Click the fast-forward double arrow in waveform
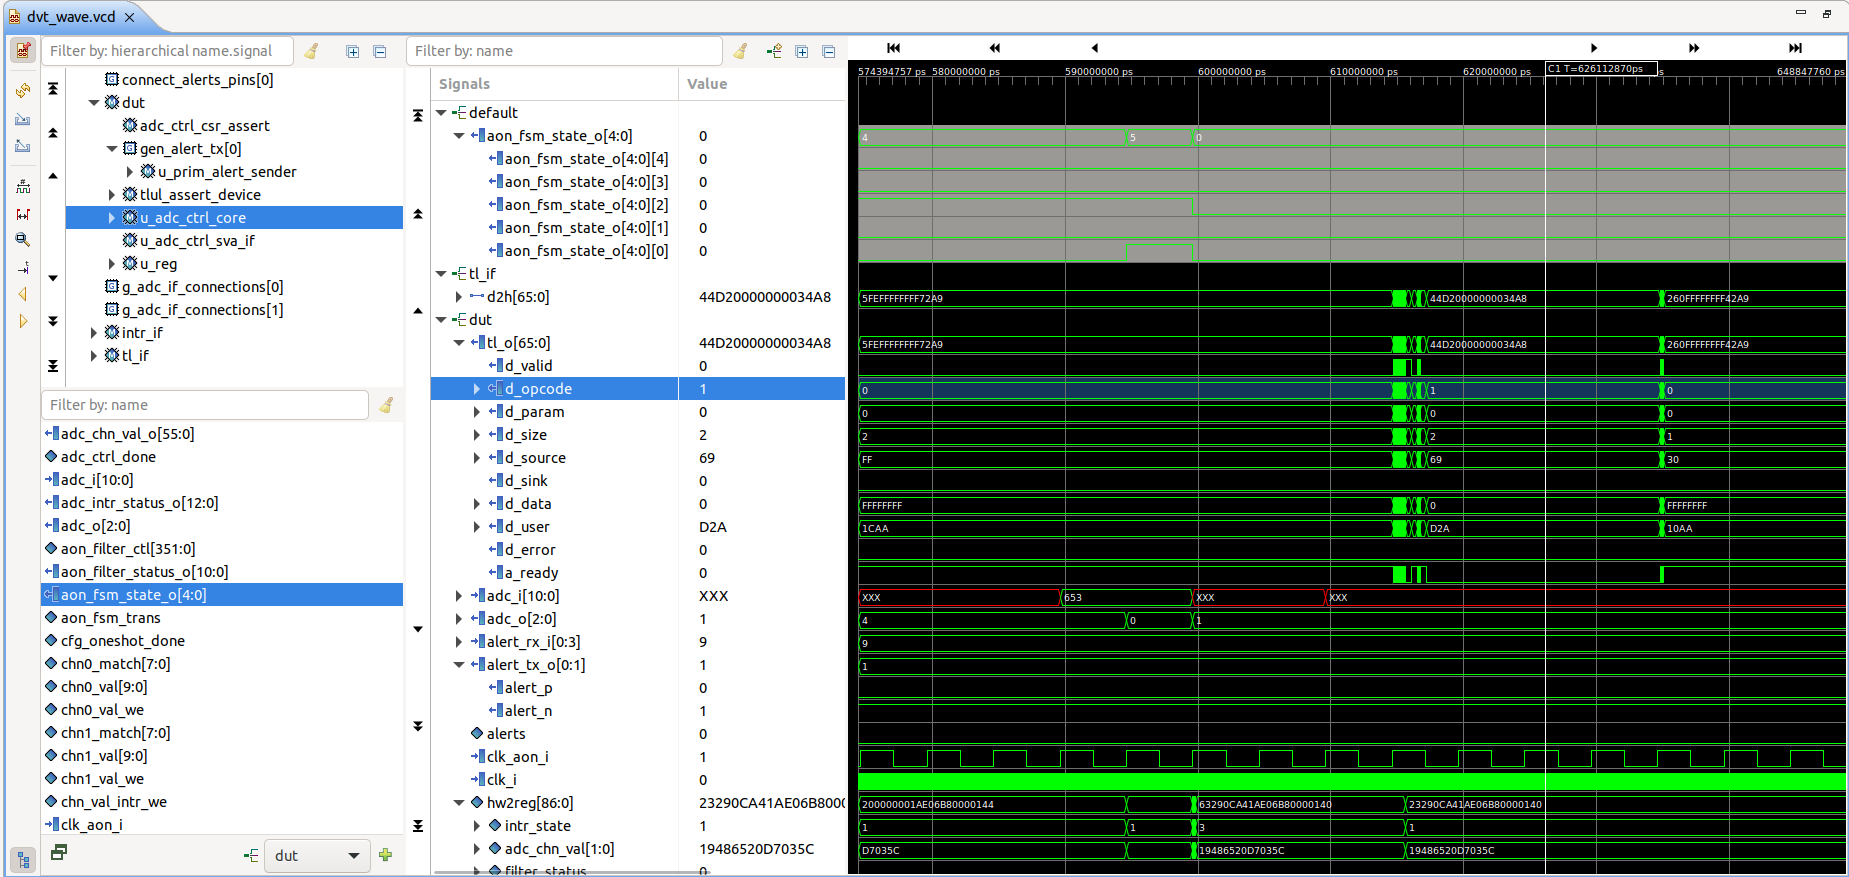This screenshot has width=1849, height=877. (1693, 48)
